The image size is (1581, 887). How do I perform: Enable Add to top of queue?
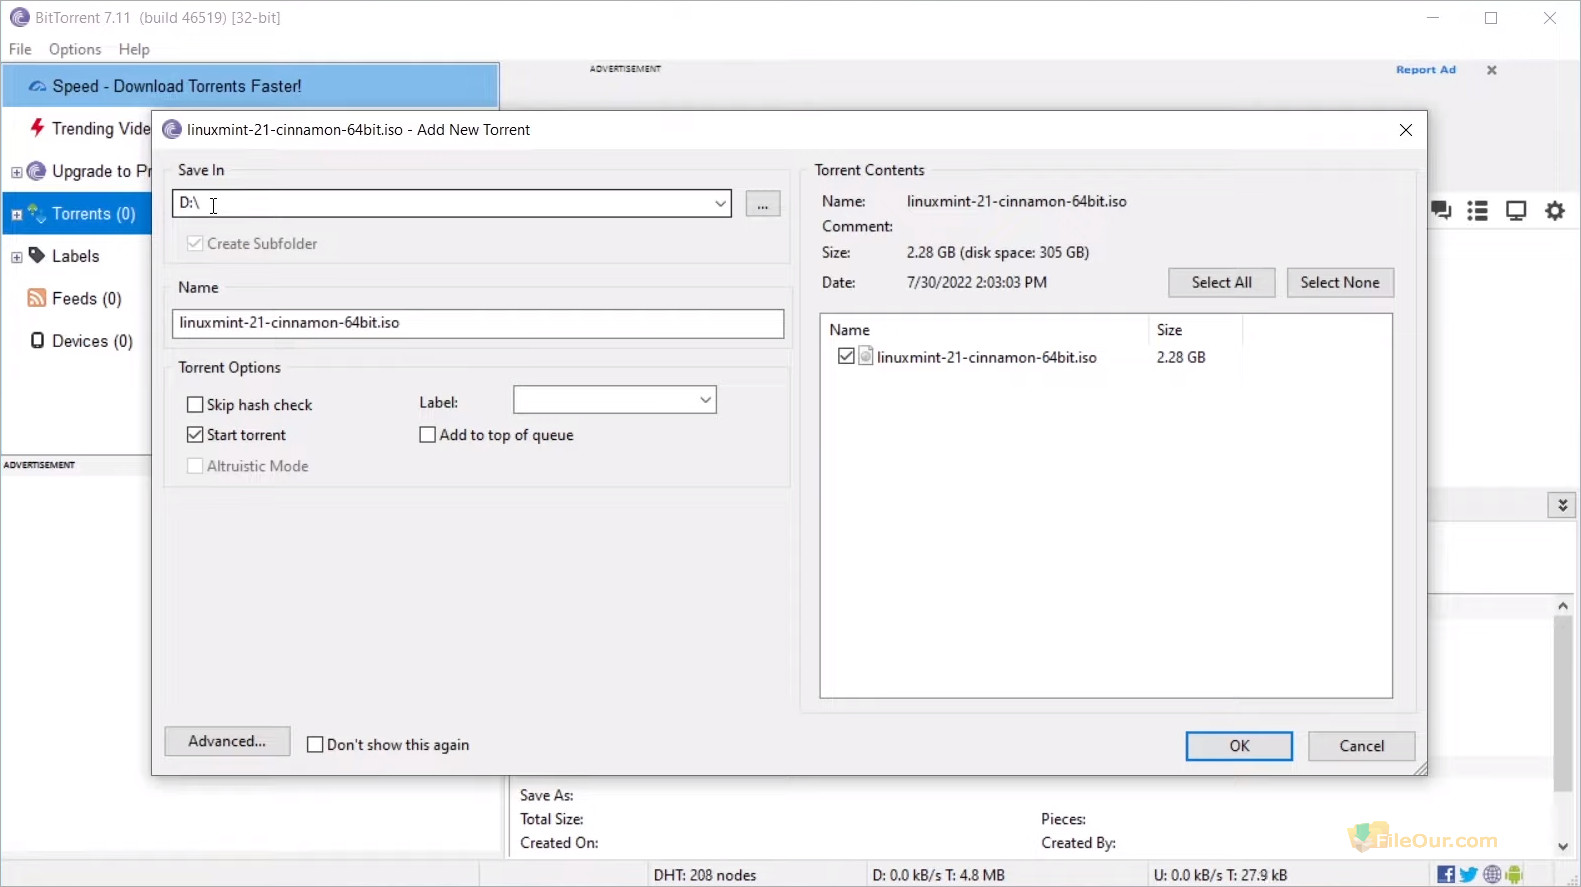coord(428,435)
